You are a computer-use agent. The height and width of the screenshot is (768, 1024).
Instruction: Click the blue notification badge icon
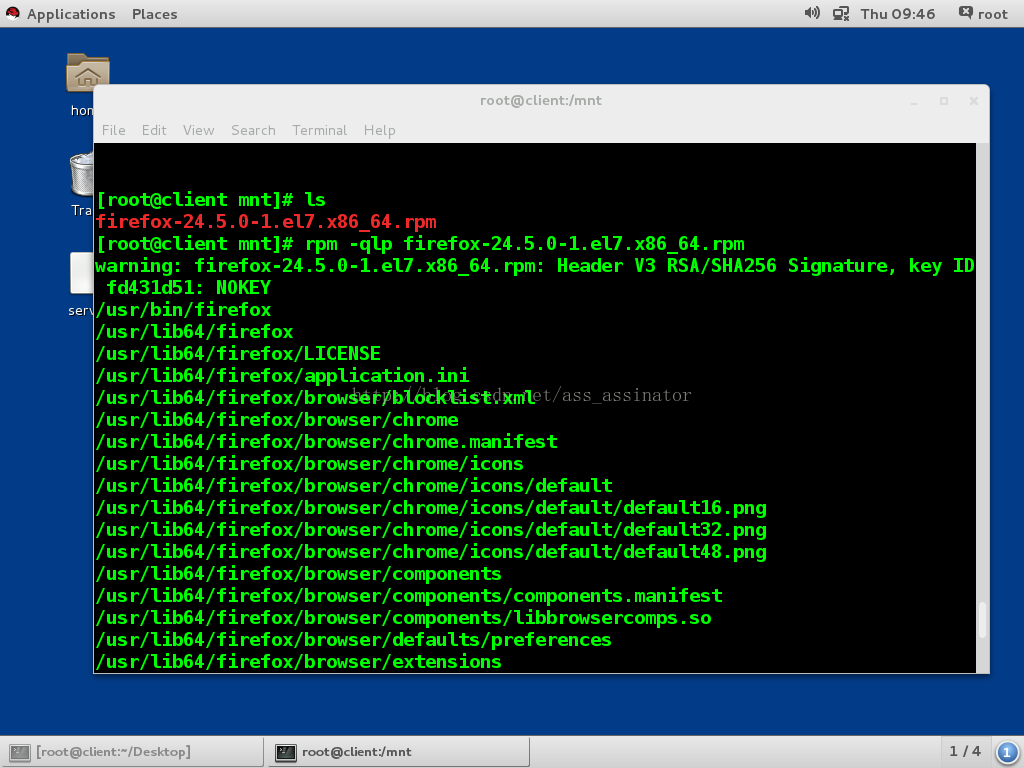pyautogui.click(x=1006, y=752)
